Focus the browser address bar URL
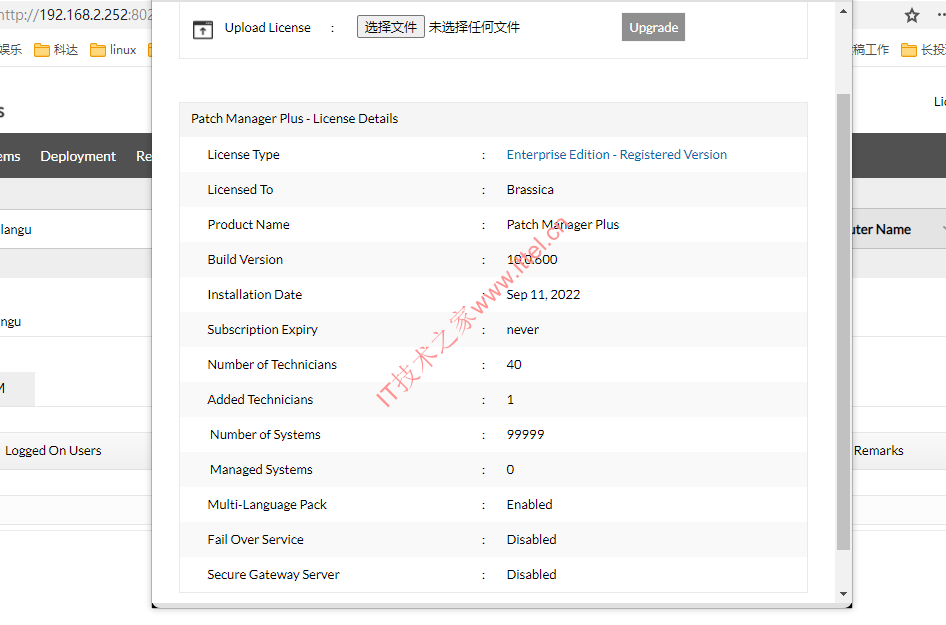 pyautogui.click(x=75, y=15)
